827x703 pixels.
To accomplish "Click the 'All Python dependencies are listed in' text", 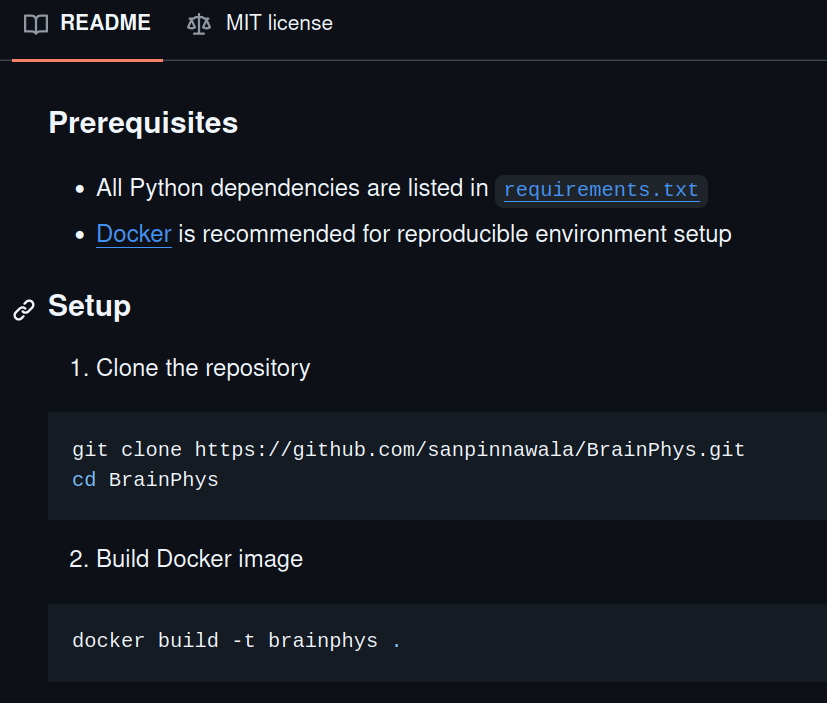I will click(292, 188).
